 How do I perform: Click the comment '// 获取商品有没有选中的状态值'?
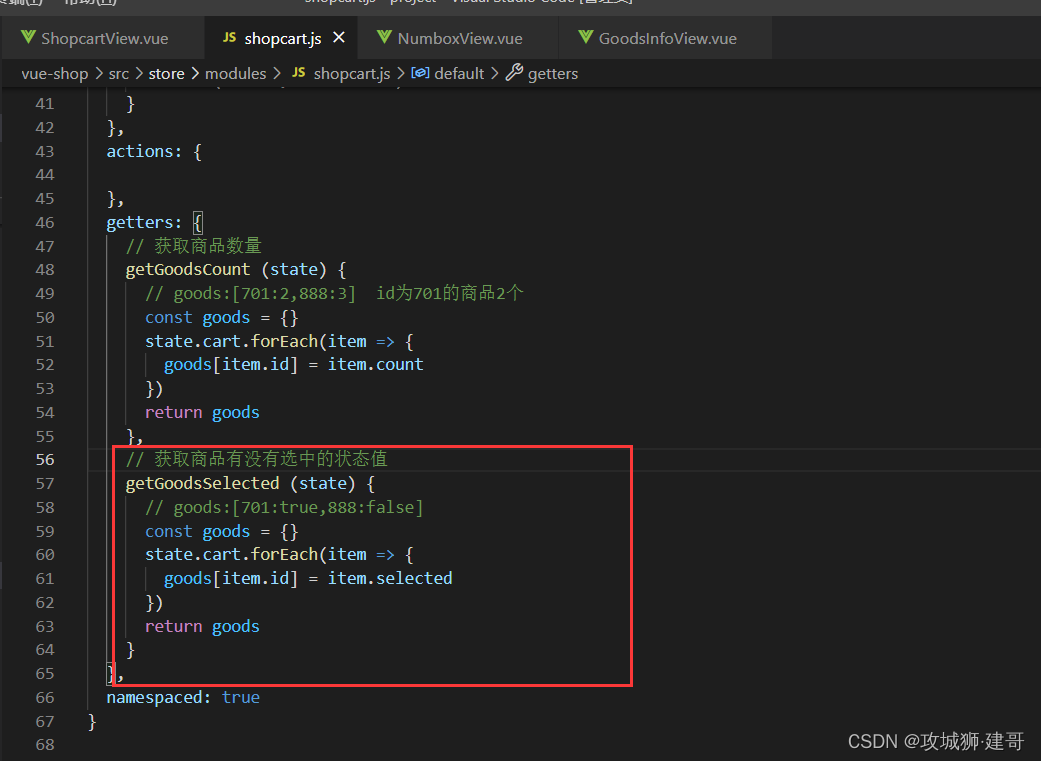tap(256, 460)
